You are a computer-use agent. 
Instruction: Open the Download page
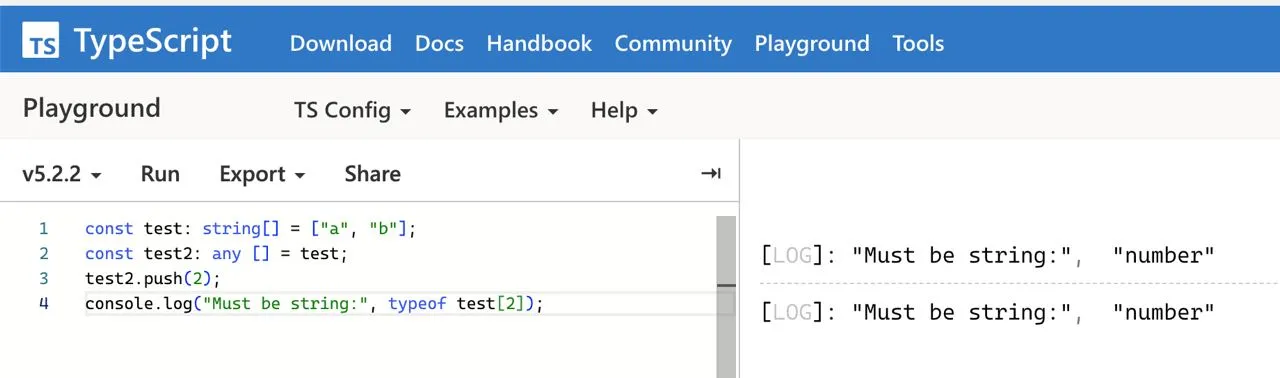click(x=340, y=43)
